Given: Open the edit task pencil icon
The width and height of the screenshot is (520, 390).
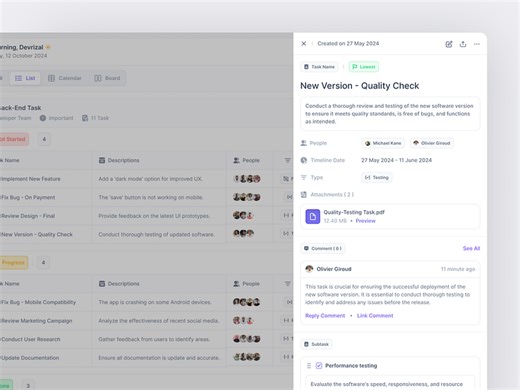Looking at the screenshot, I should [x=449, y=44].
